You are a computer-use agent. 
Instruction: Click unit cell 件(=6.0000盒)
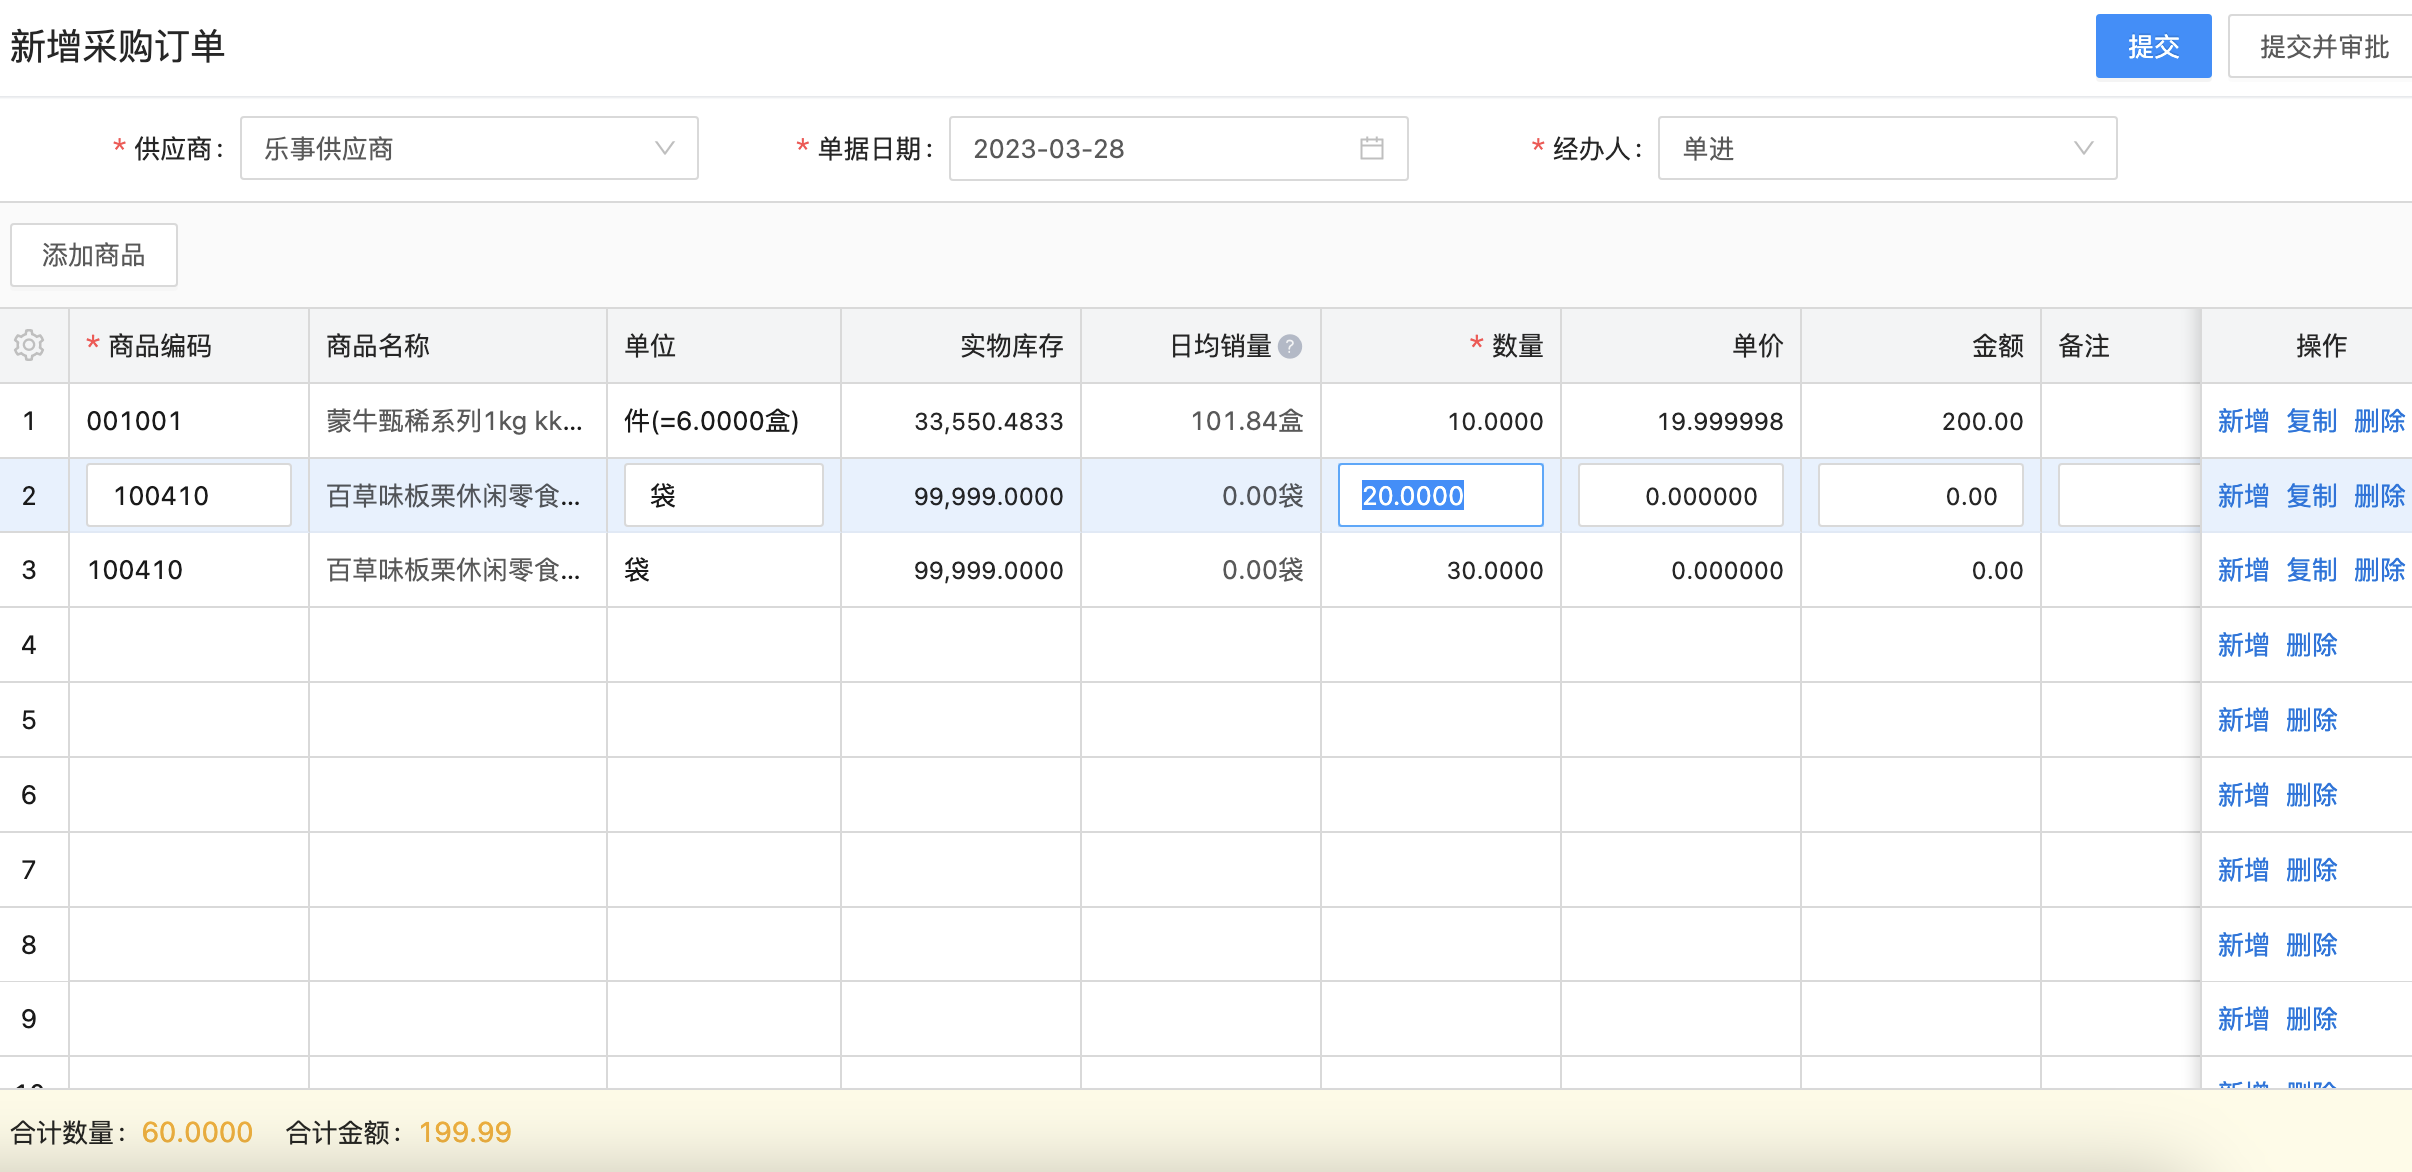pos(712,421)
